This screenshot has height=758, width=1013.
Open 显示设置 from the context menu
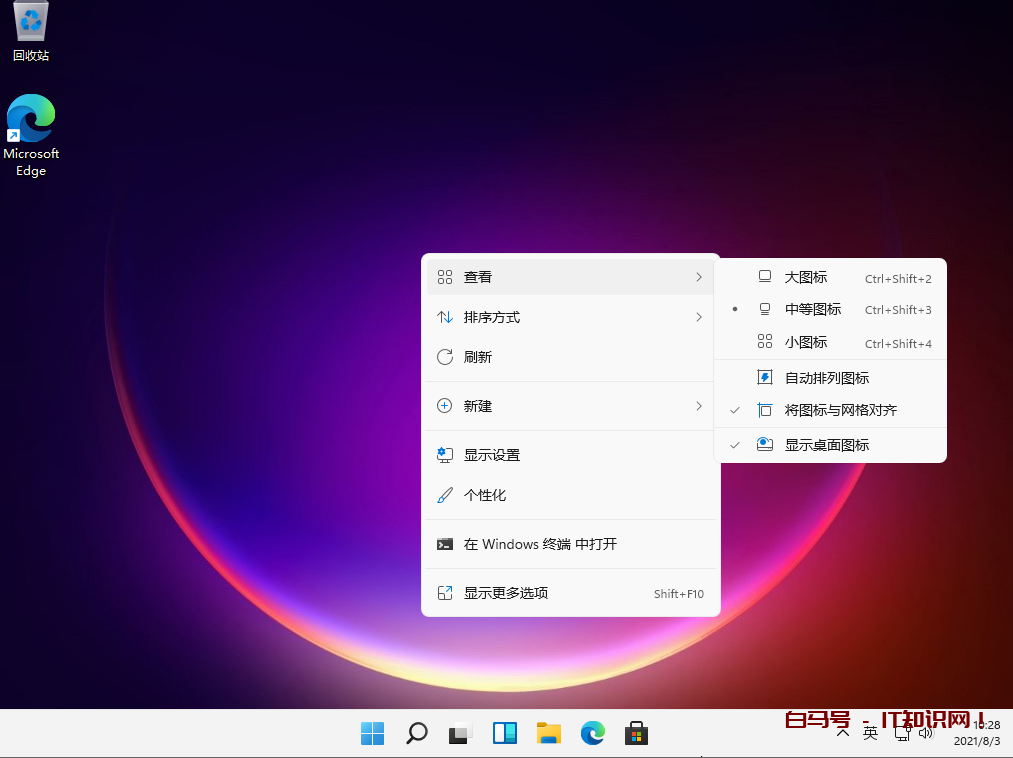point(491,454)
